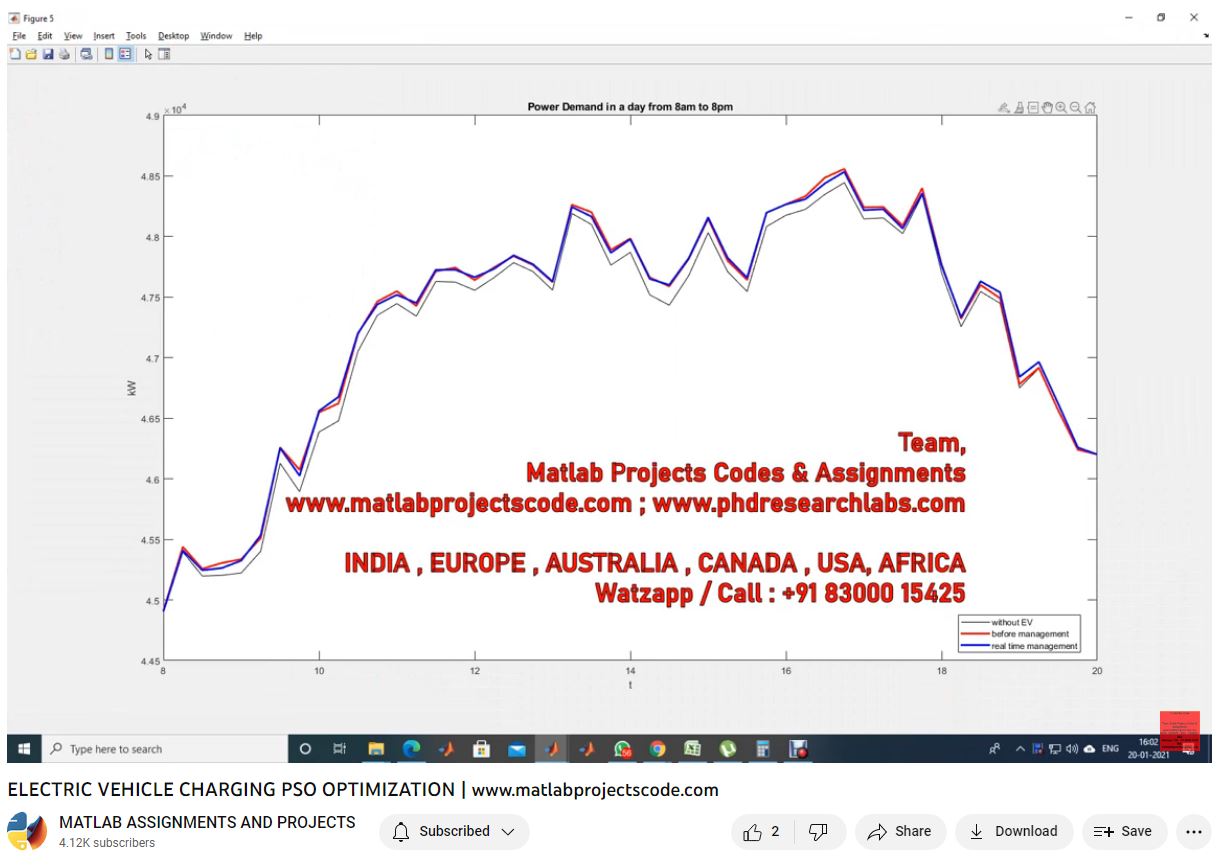Open the Property Inspector icon

click(164, 54)
